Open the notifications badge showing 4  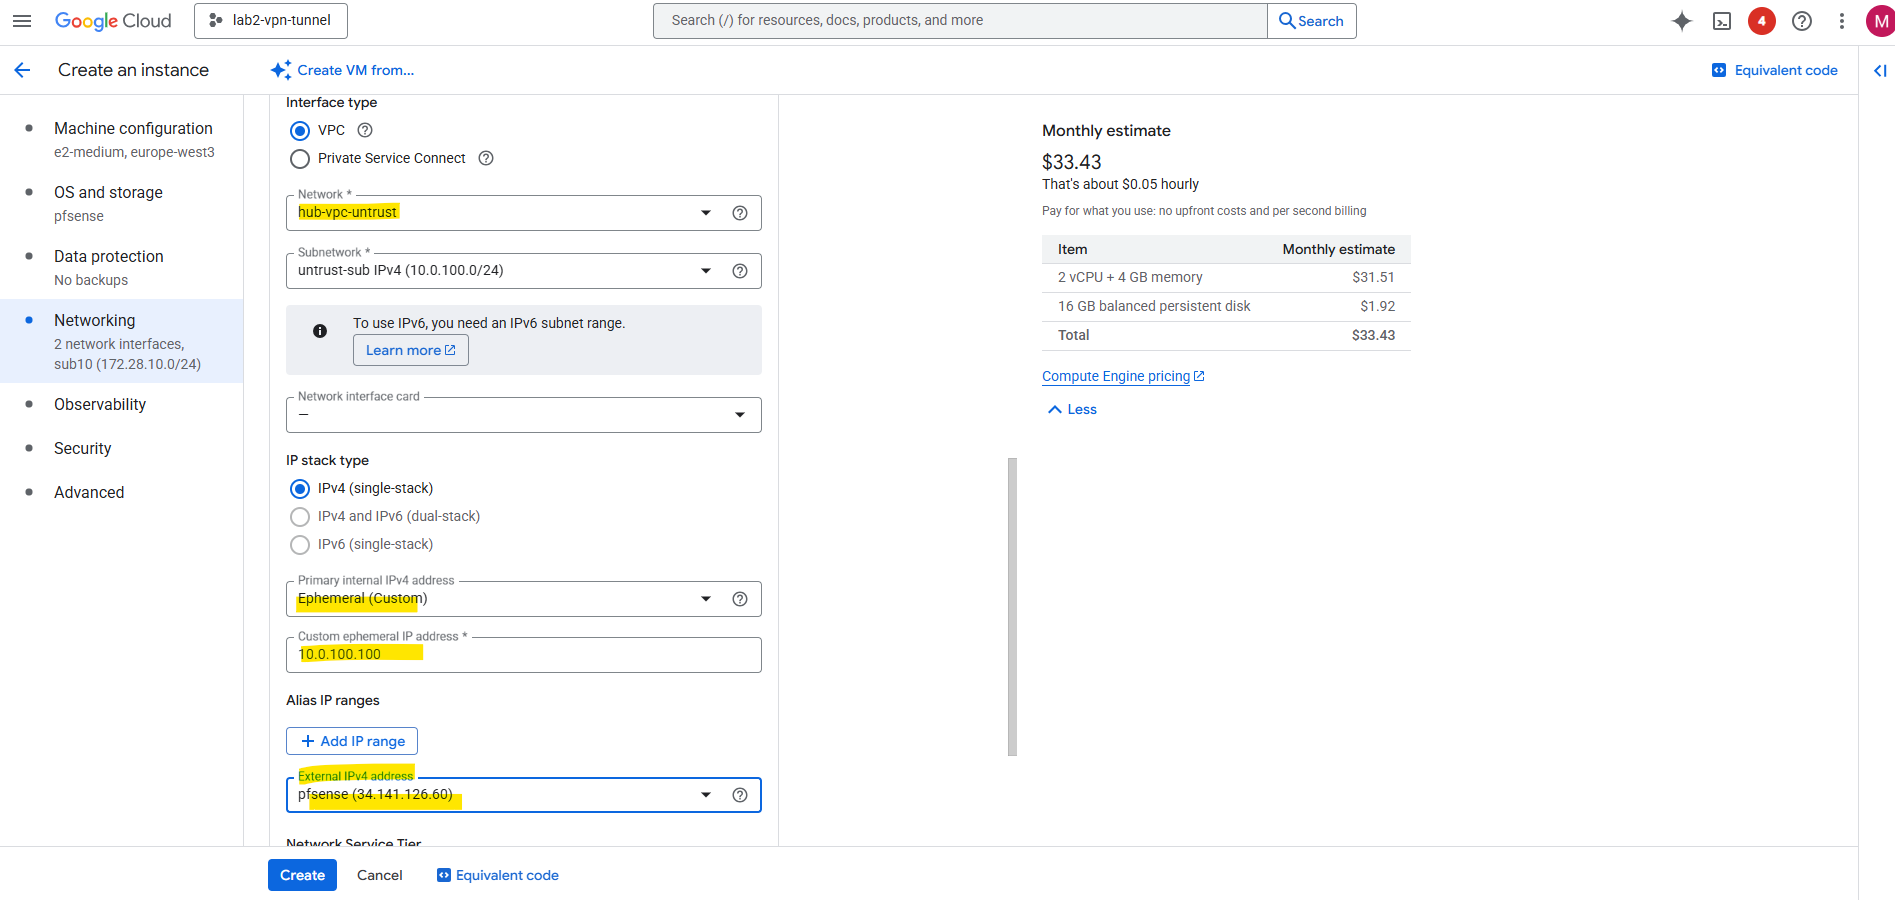click(1762, 21)
